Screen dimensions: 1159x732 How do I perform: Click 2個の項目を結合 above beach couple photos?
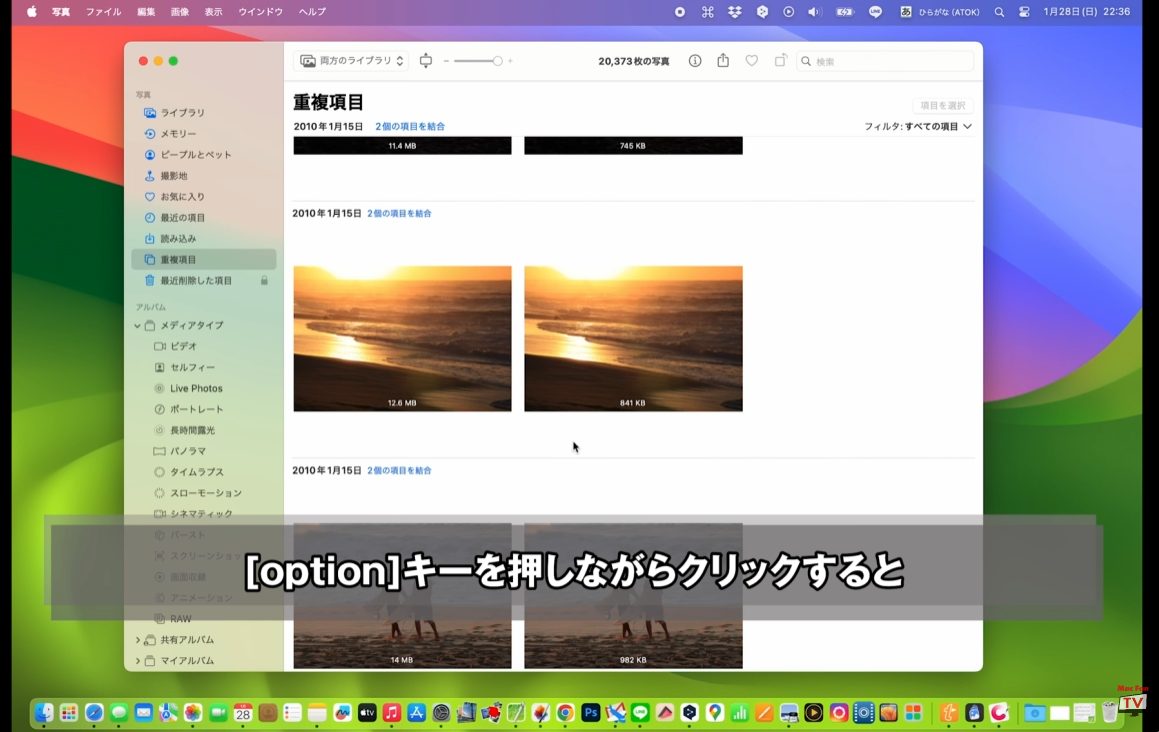click(x=399, y=470)
